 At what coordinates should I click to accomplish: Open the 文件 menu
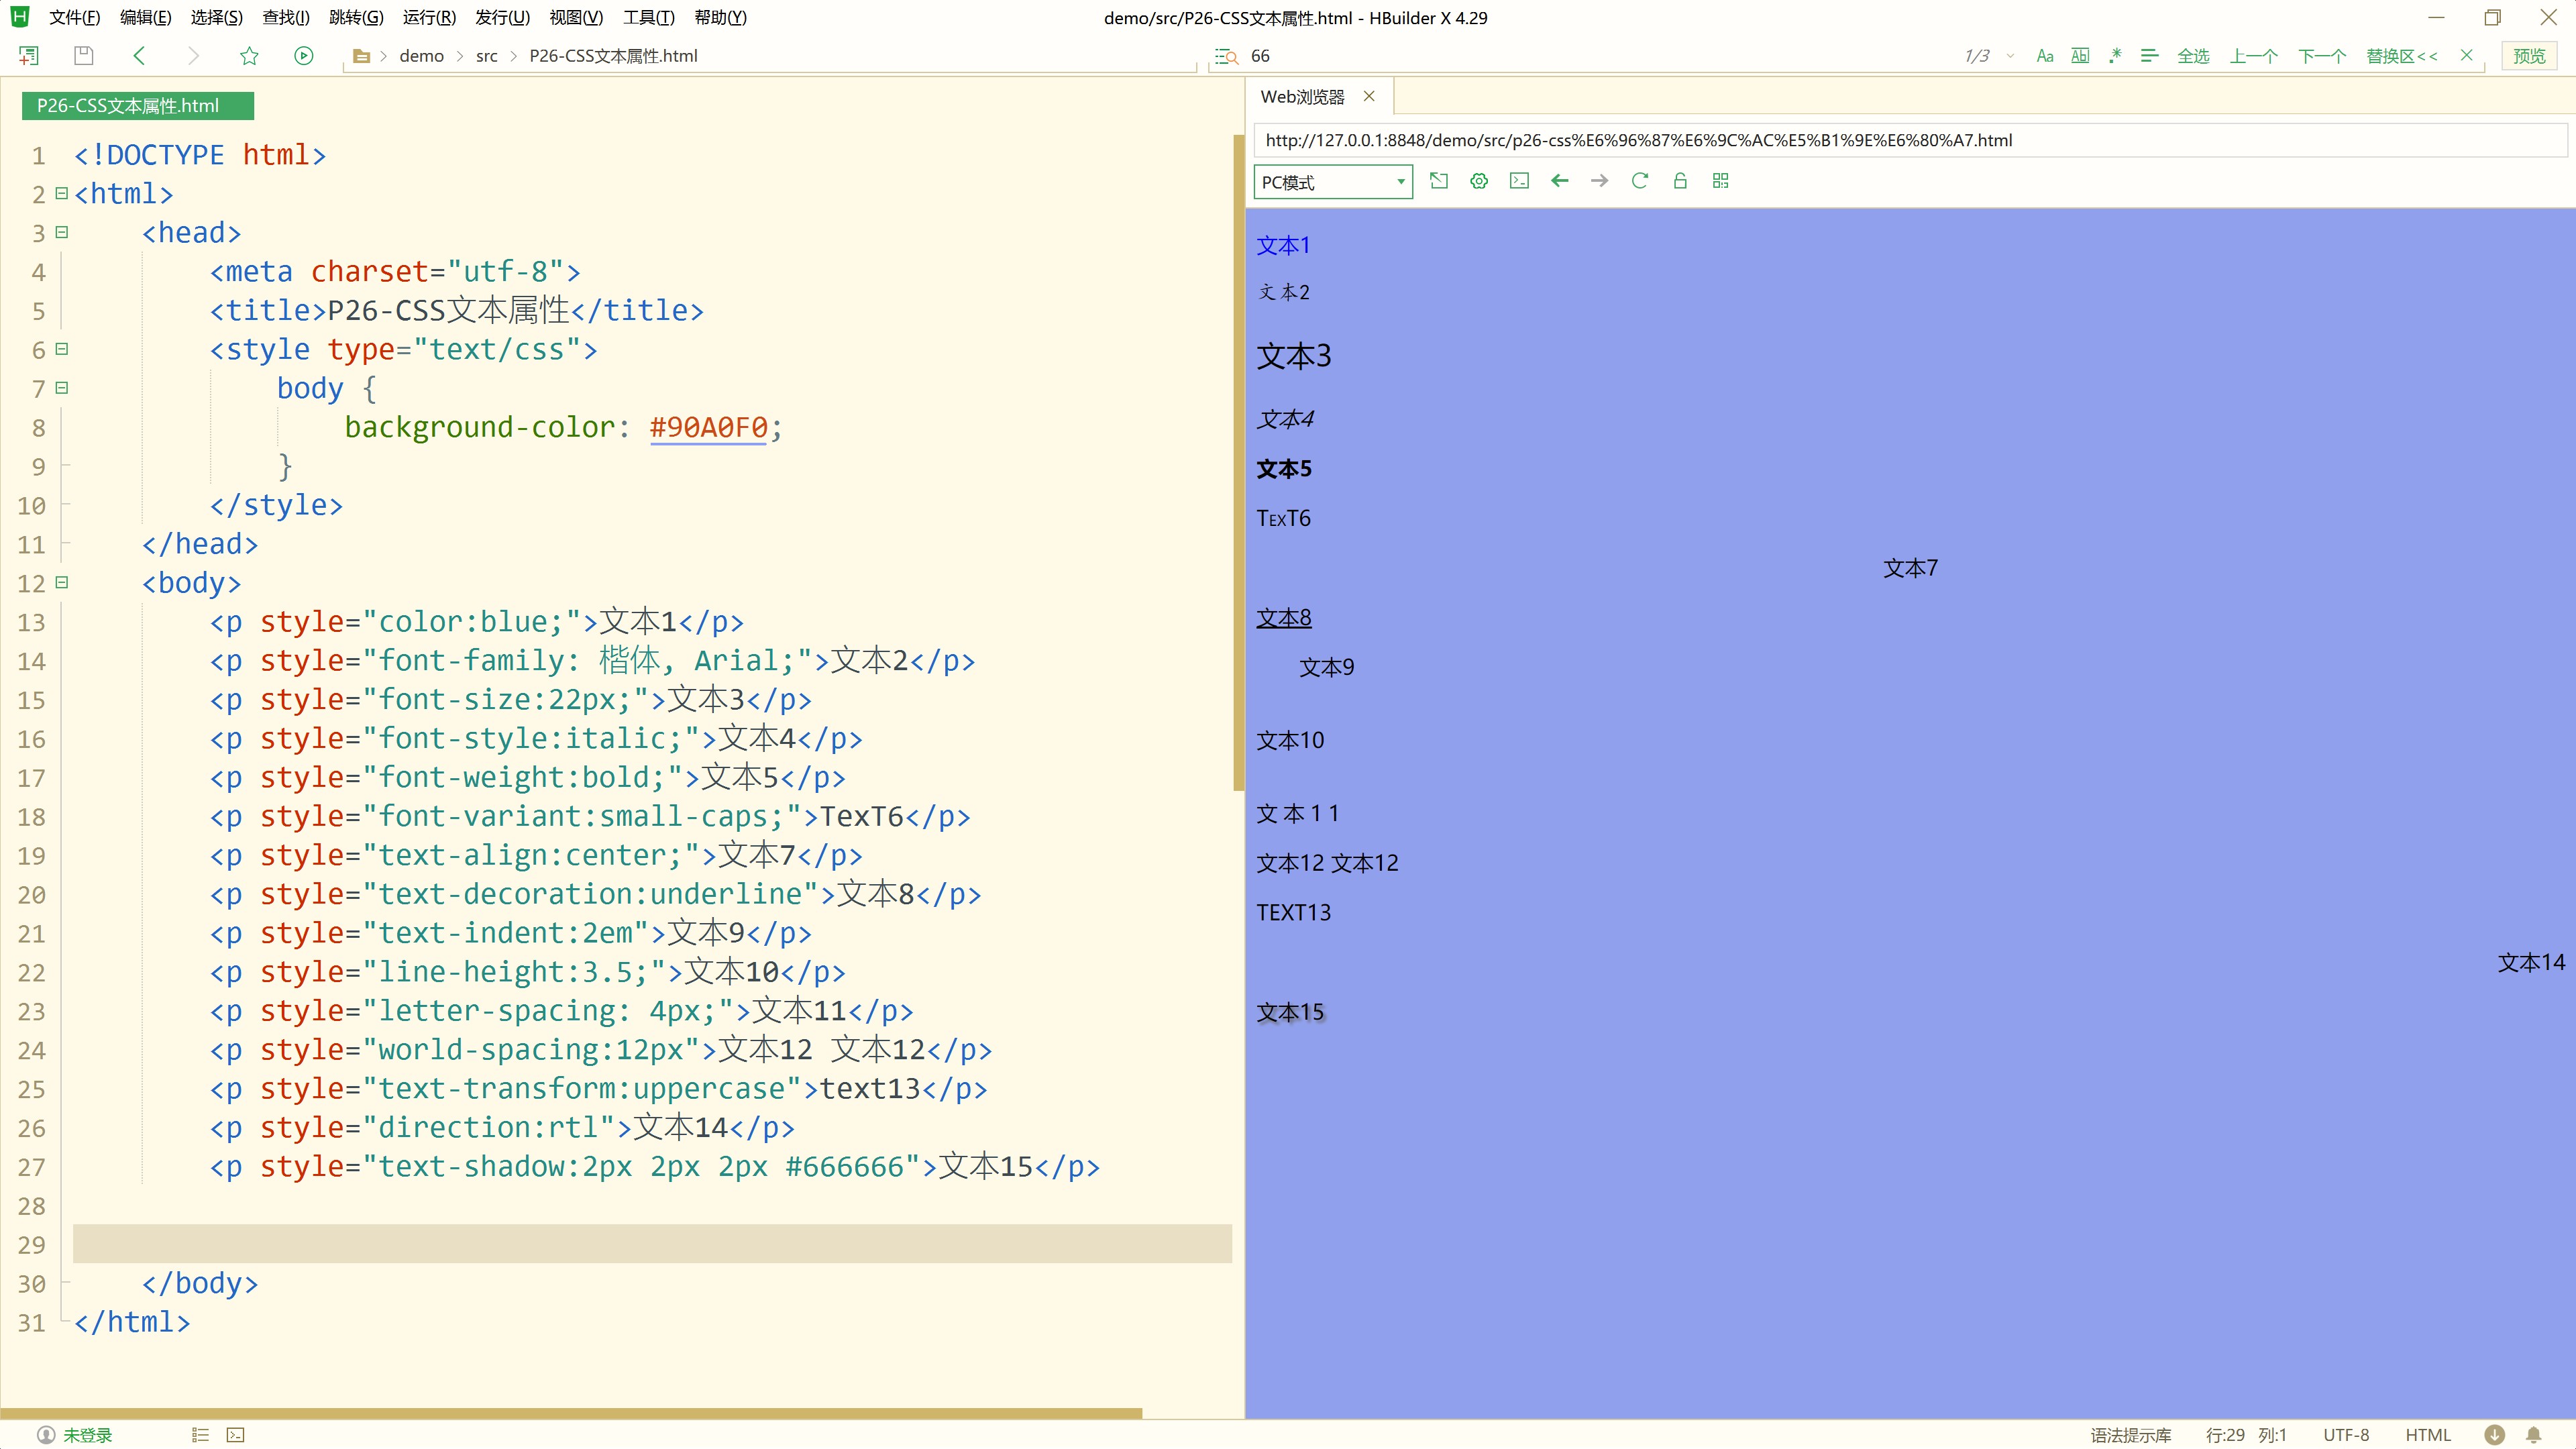coord(70,17)
